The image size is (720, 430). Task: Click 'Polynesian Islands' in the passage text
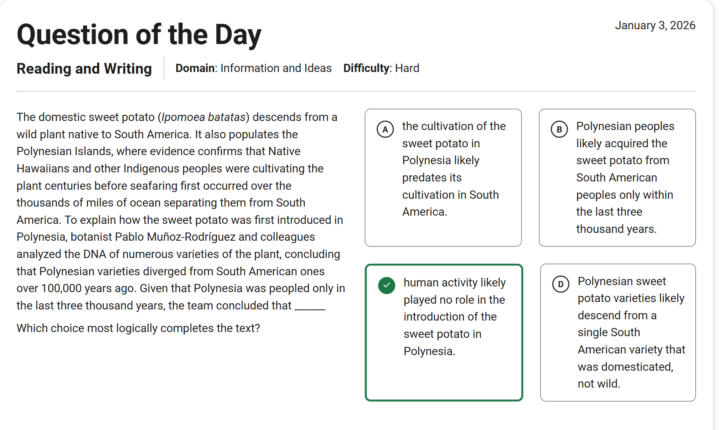64,151
